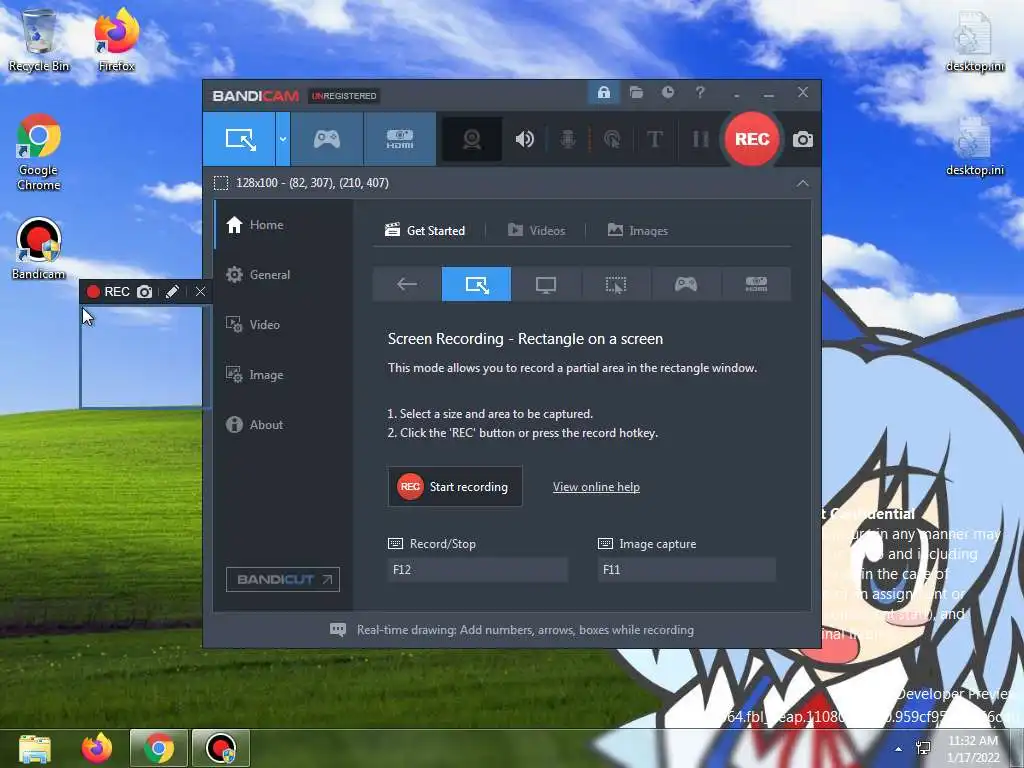
Task: Click the camera icon on capture rectangle bar
Action: (x=144, y=292)
